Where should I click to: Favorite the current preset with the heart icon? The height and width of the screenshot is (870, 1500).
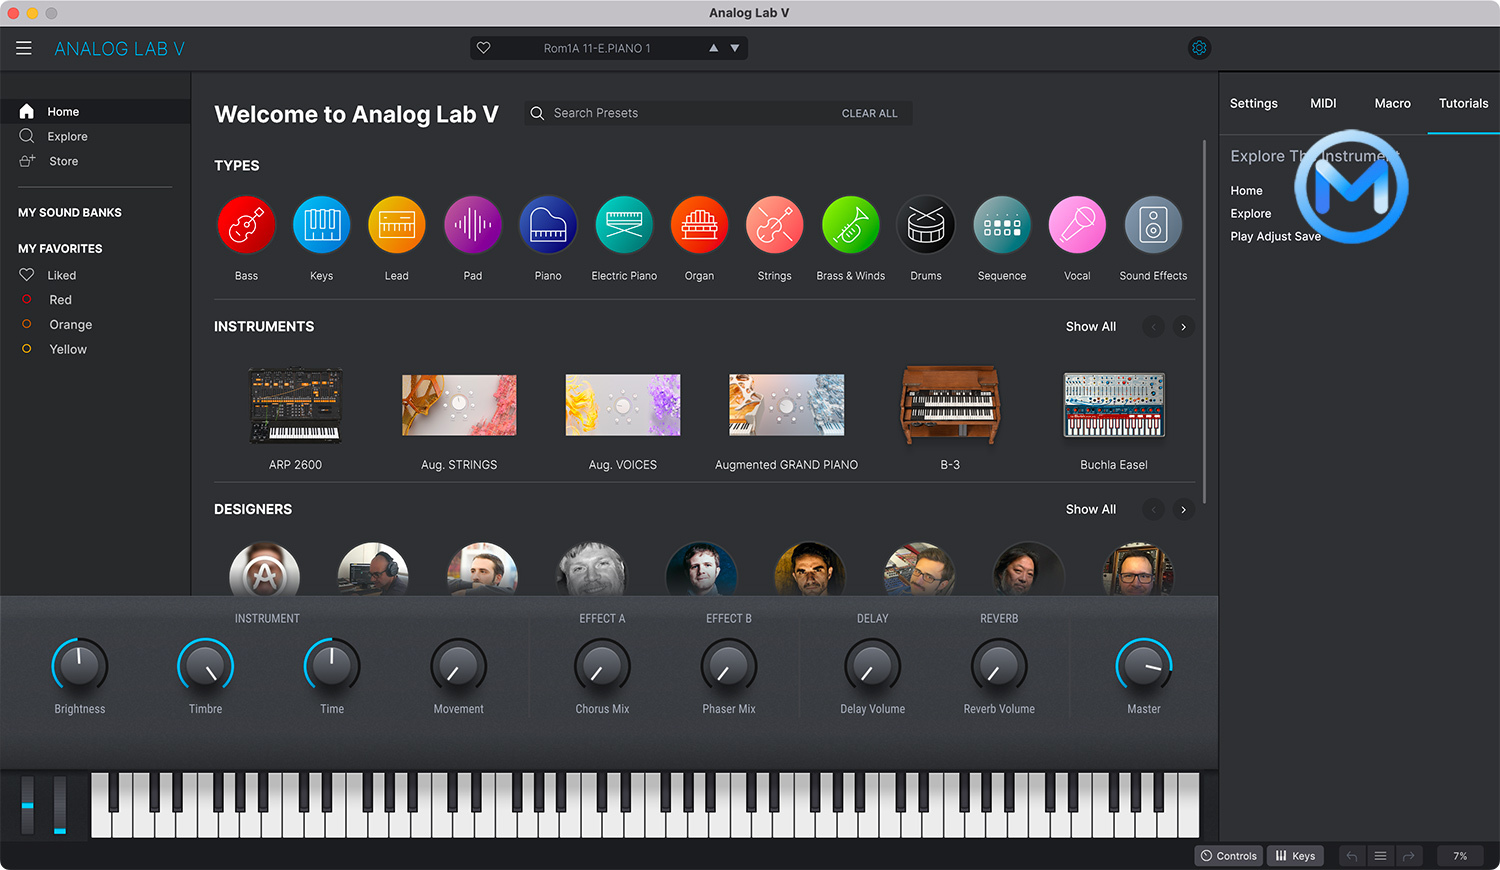pyautogui.click(x=486, y=47)
